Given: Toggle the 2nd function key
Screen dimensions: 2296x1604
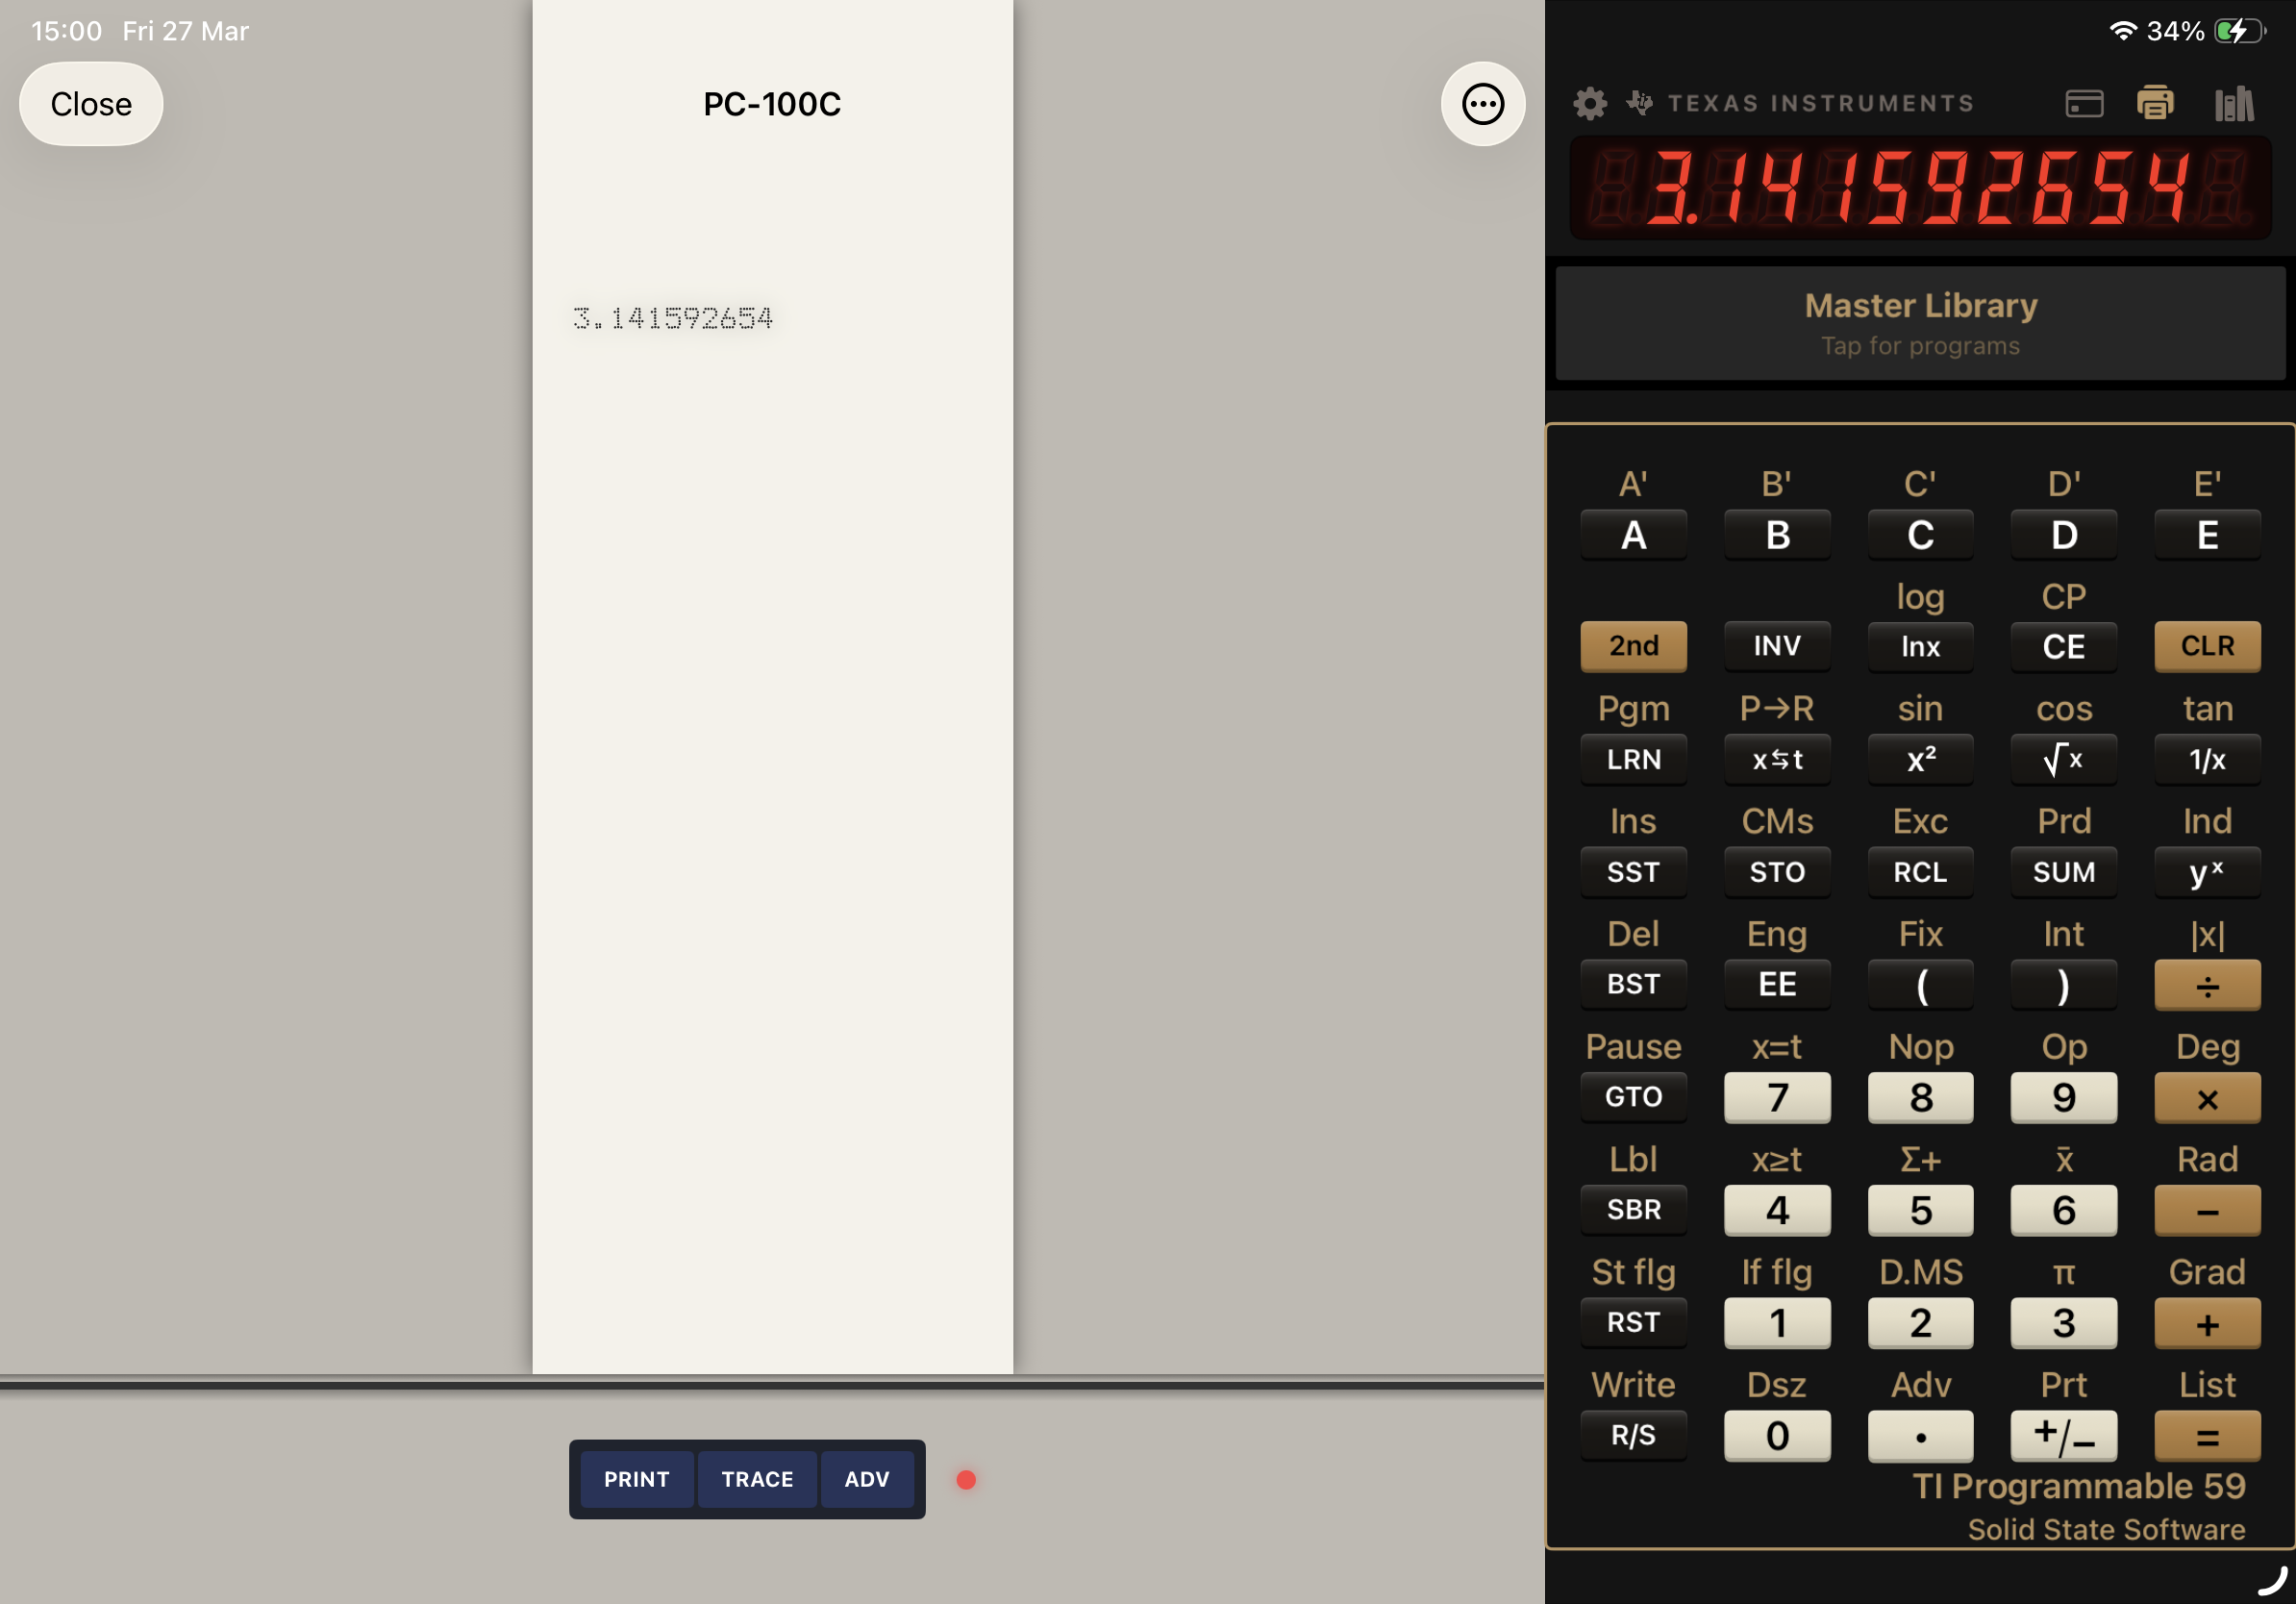Looking at the screenshot, I should click(1633, 646).
